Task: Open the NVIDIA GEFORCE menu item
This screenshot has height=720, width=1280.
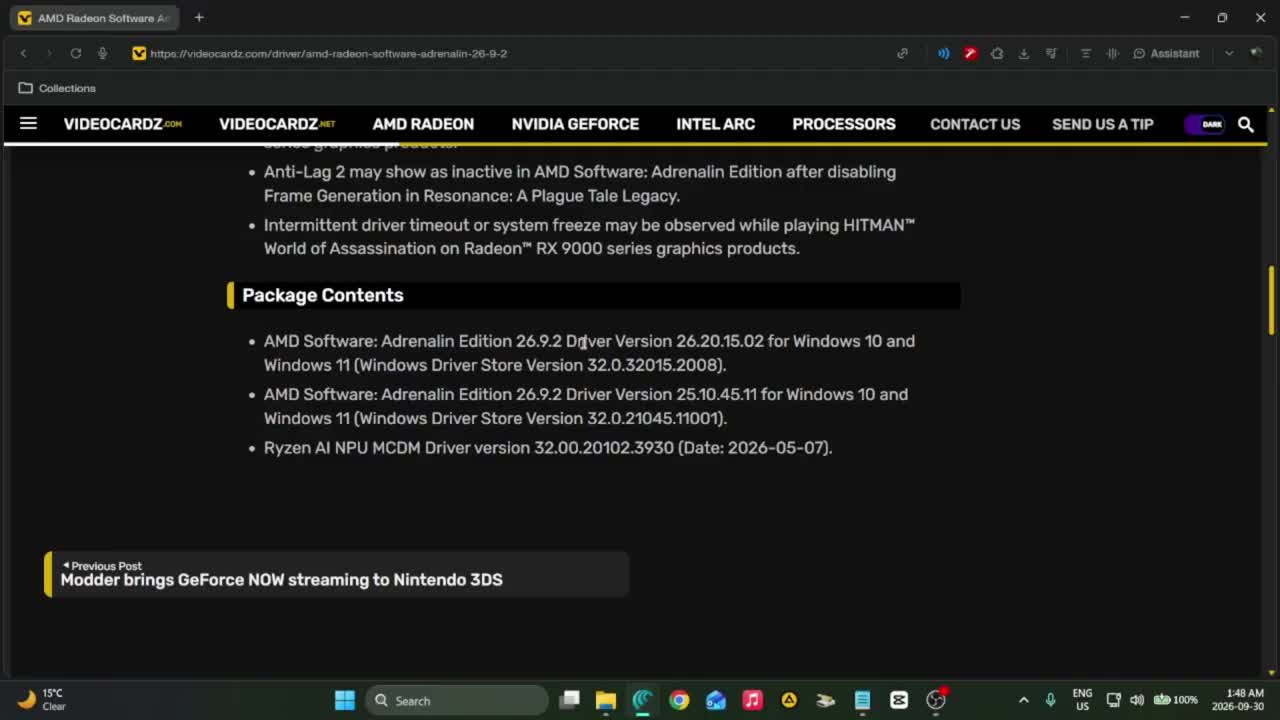Action: pos(575,124)
